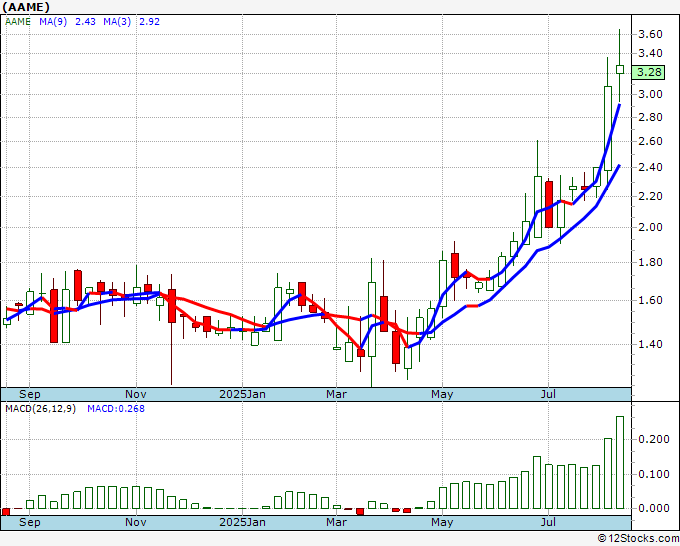Click the first red MACD bar at far left
This screenshot has height=546, width=680.
pos(6,512)
